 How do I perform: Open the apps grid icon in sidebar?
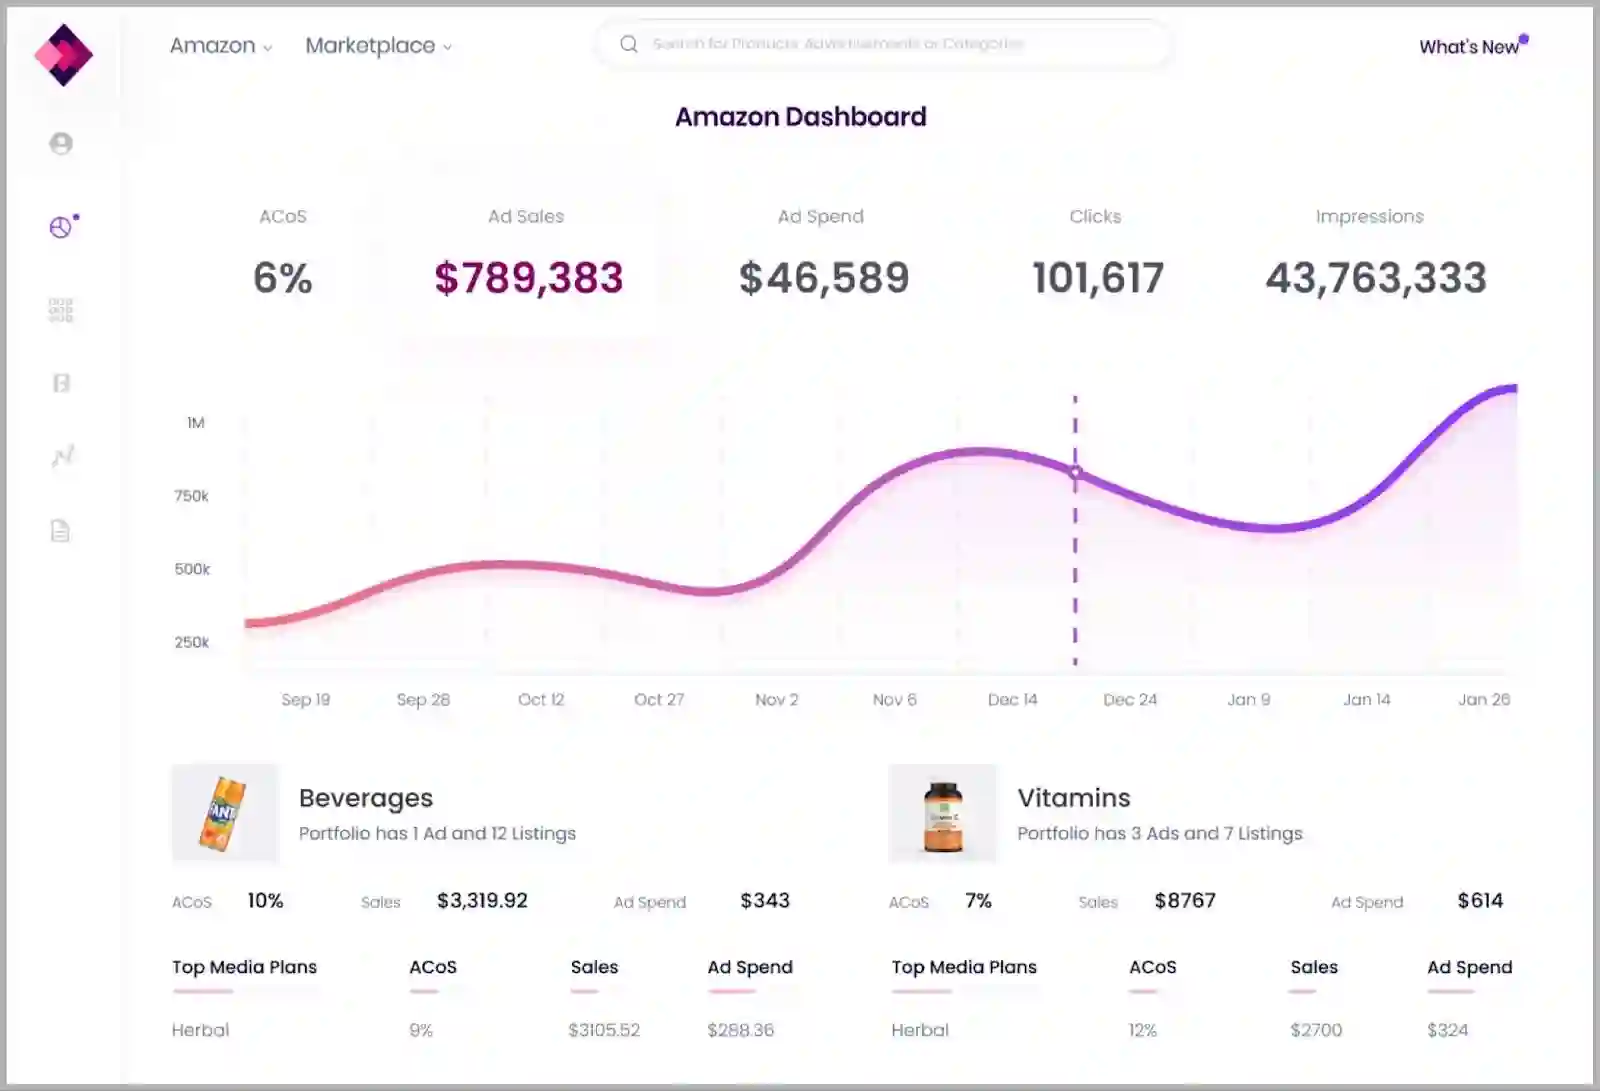click(60, 311)
